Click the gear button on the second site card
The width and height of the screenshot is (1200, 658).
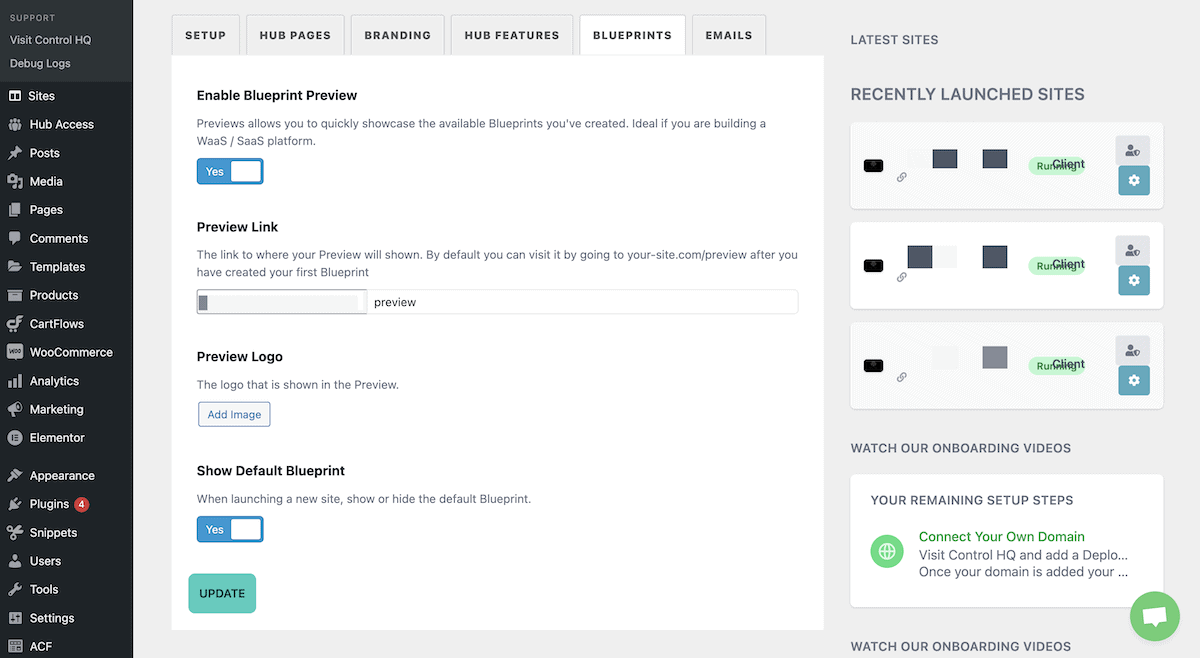point(1133,281)
